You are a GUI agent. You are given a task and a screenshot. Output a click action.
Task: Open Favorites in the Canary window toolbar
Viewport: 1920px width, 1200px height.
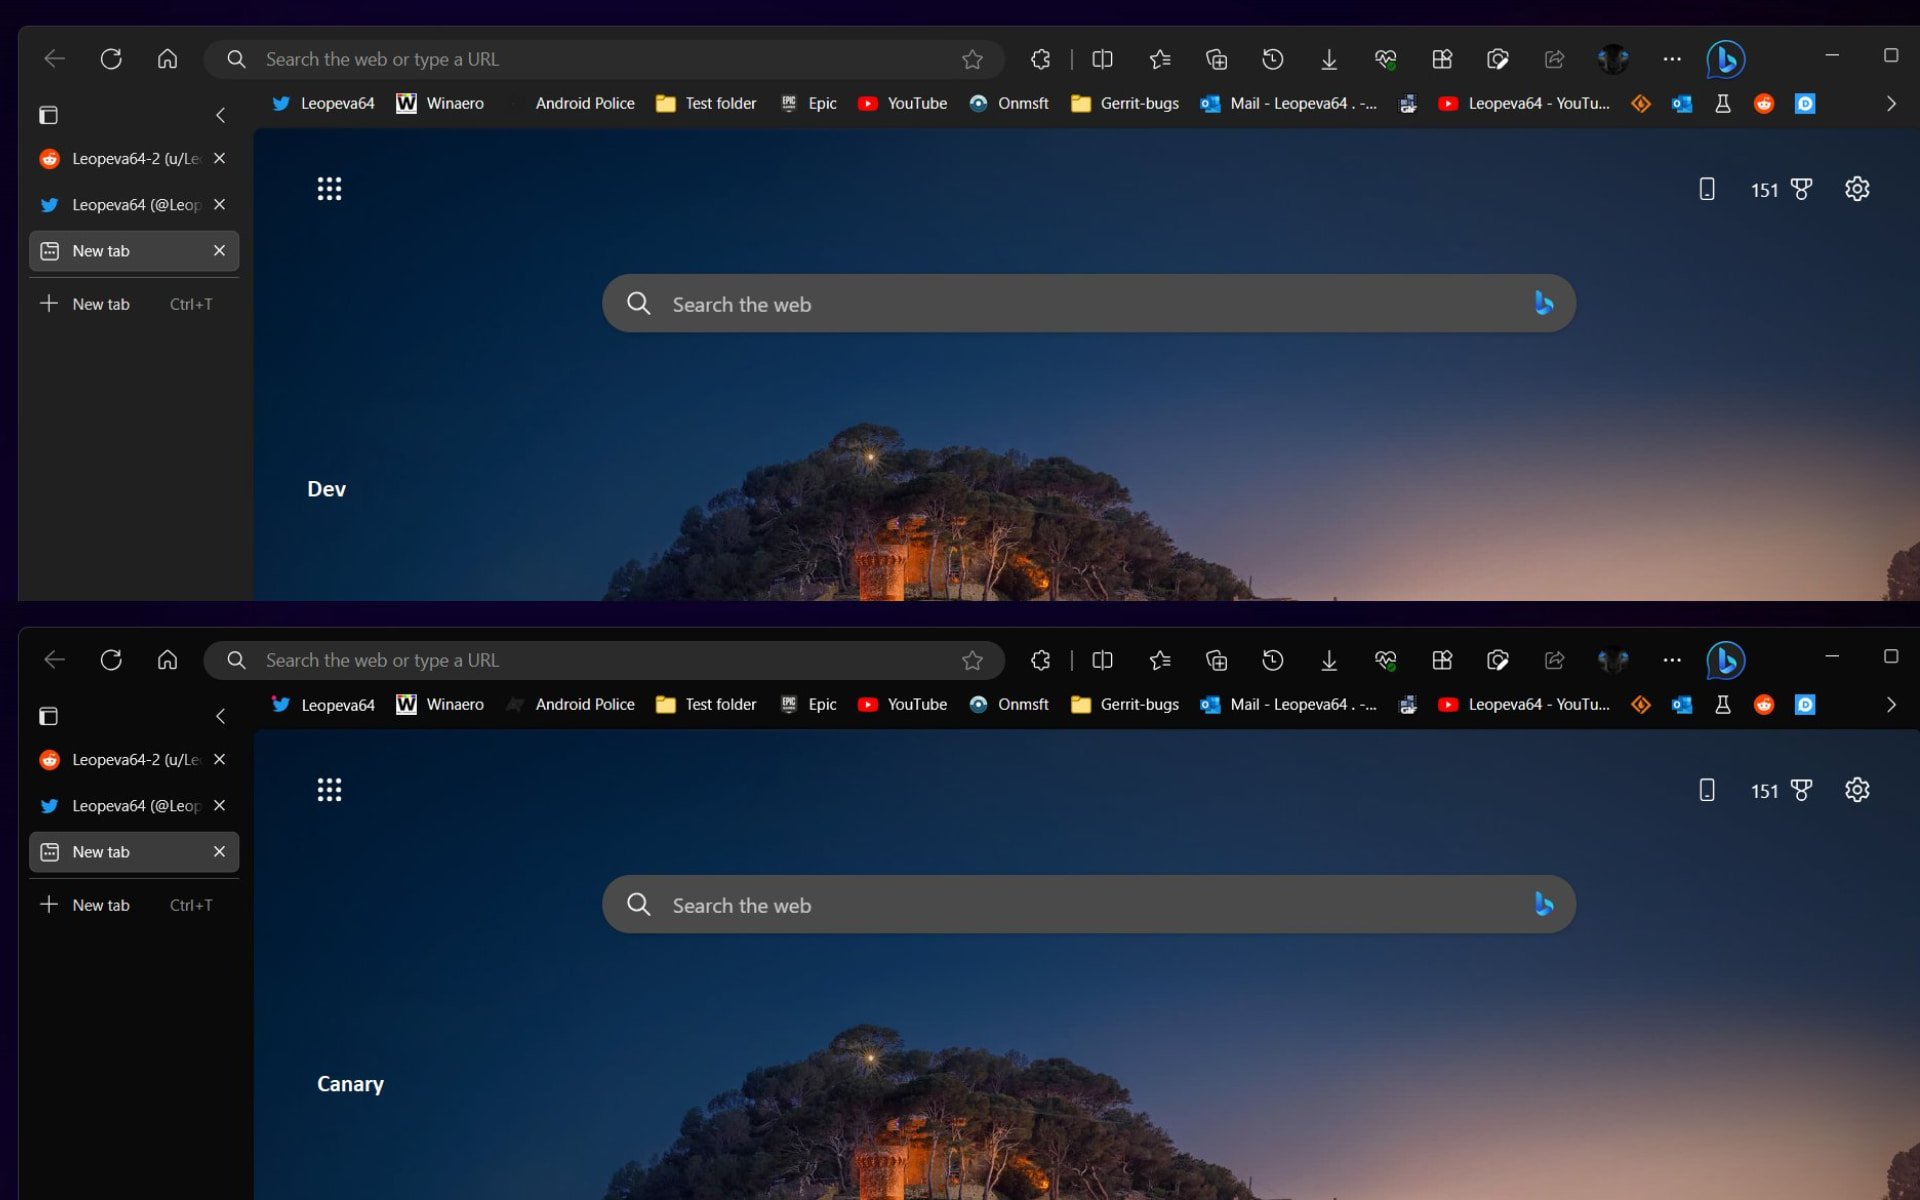(1160, 660)
